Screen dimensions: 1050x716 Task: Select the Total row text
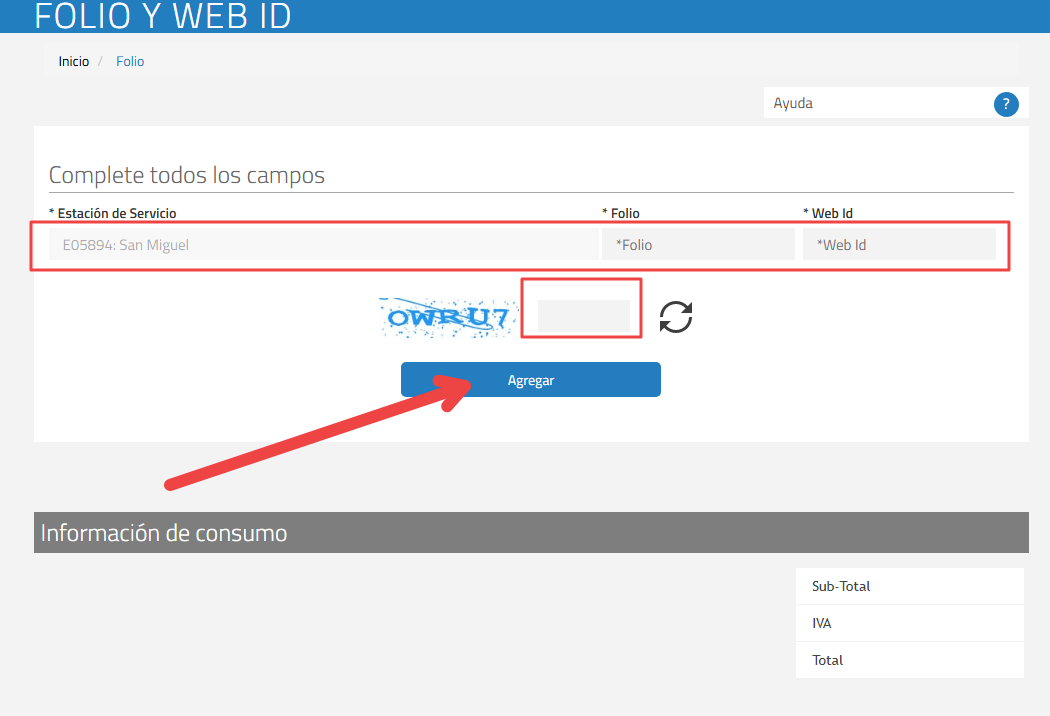point(828,660)
